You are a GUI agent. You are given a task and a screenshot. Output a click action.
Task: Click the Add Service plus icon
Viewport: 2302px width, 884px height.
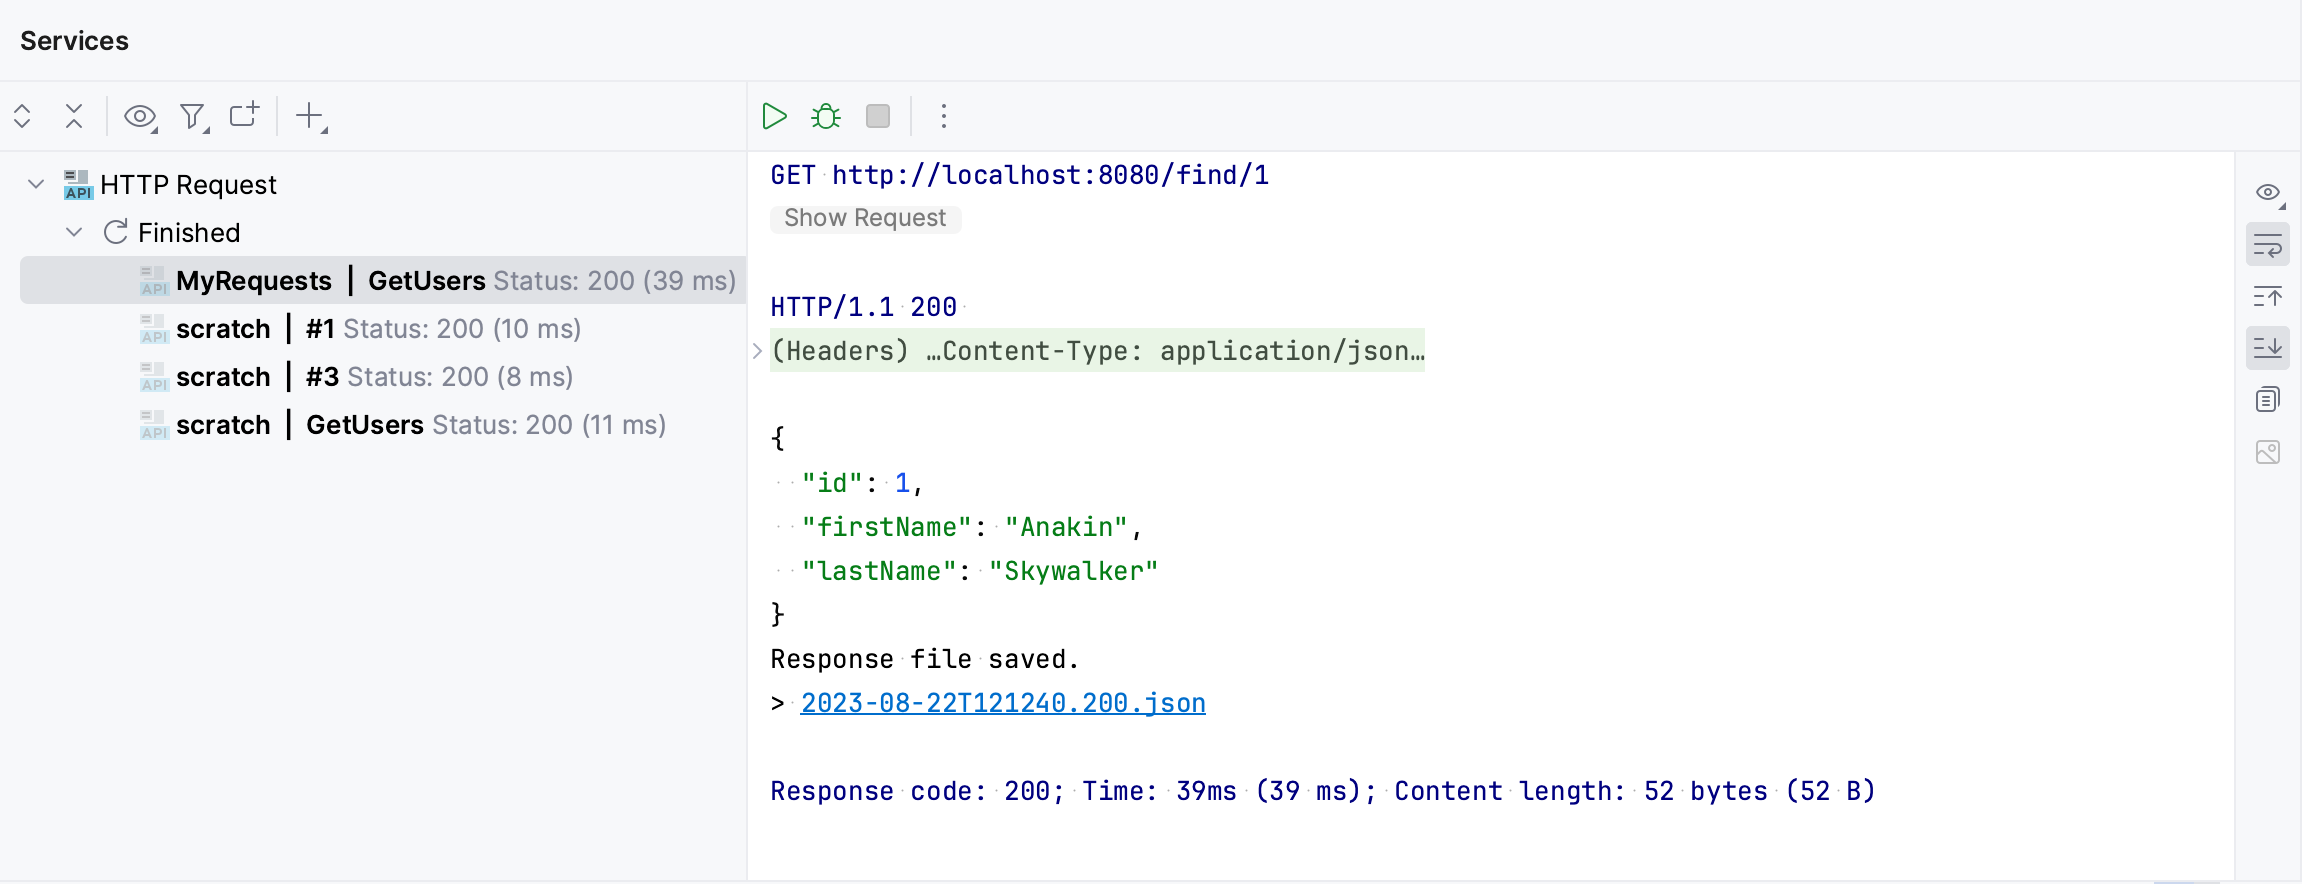[x=311, y=116]
